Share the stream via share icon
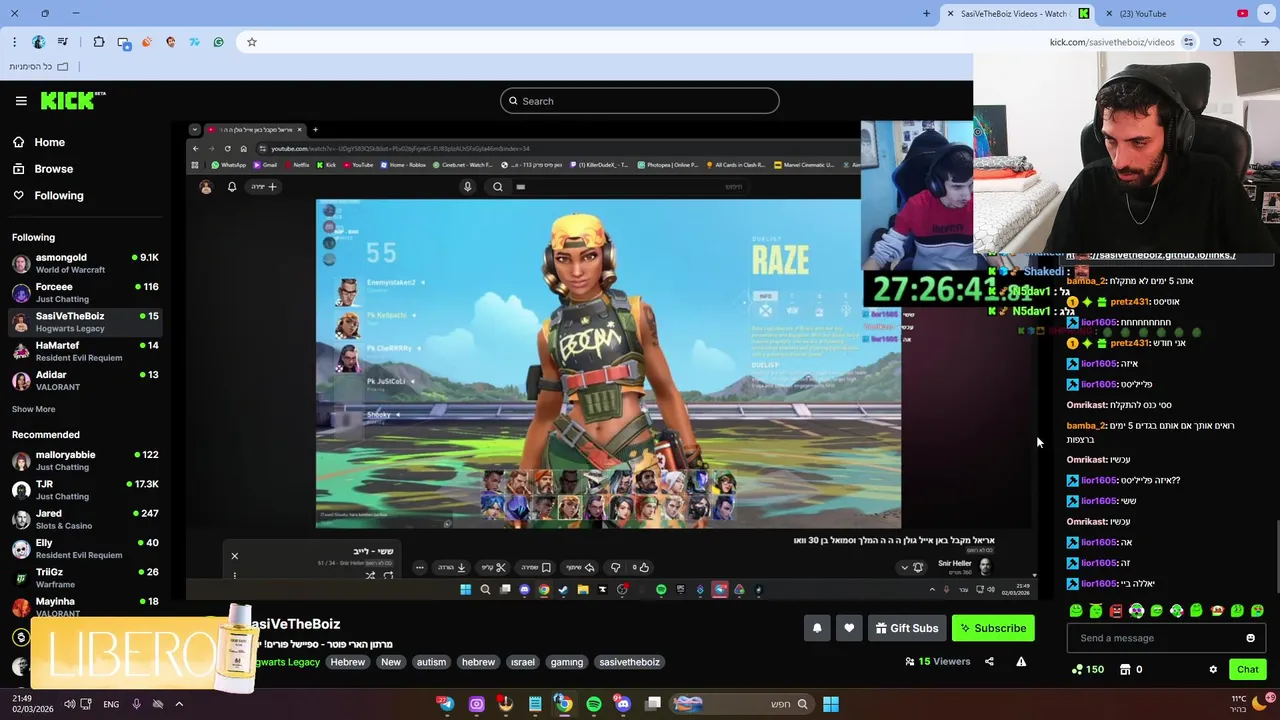The width and height of the screenshot is (1280, 720). 989,661
